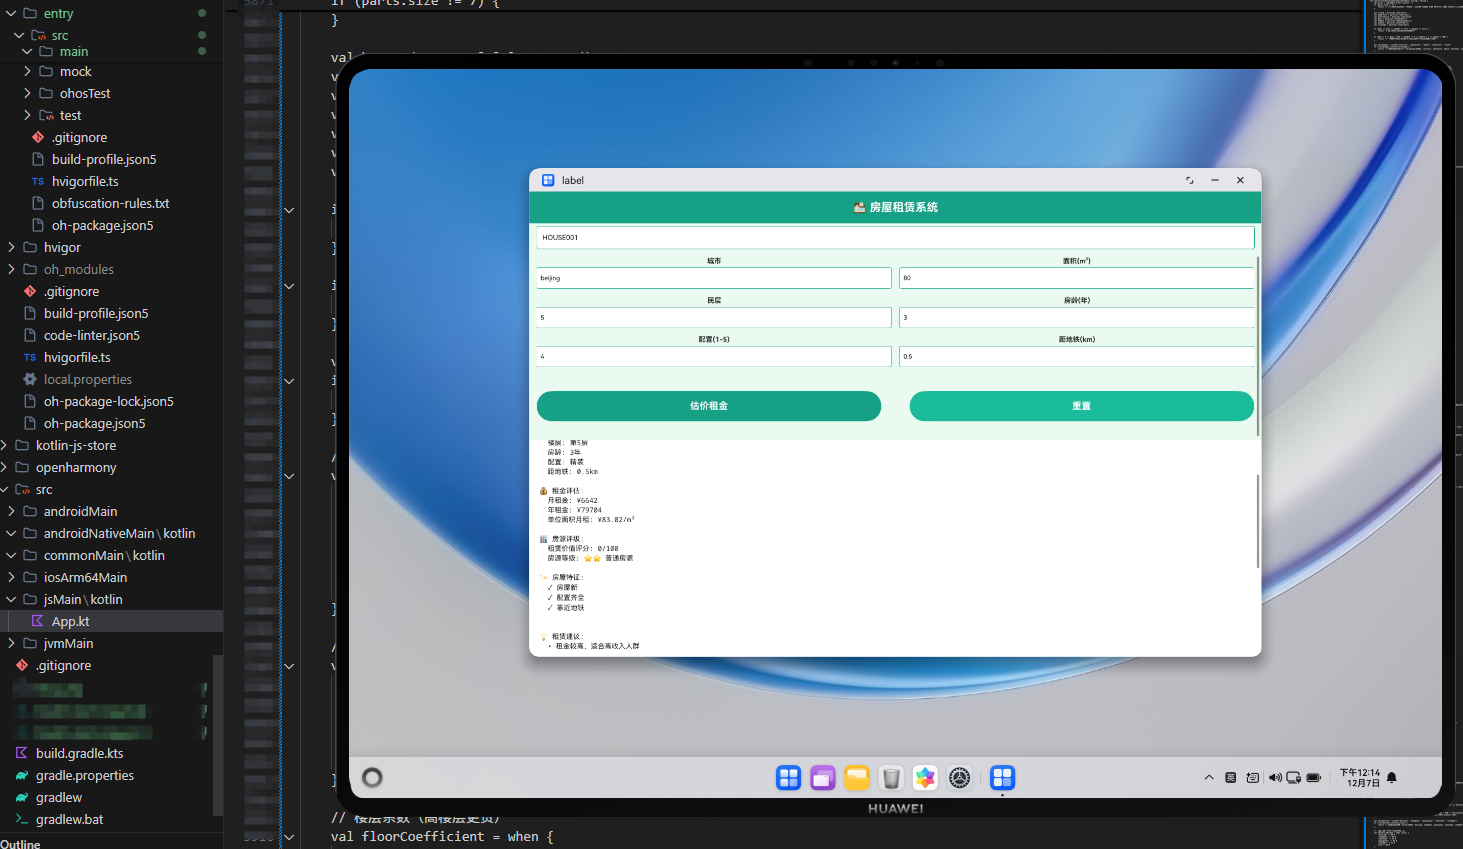Focus the 面积(m²) field containing 80
Image resolution: width=1463 pixels, height=849 pixels.
(1076, 278)
